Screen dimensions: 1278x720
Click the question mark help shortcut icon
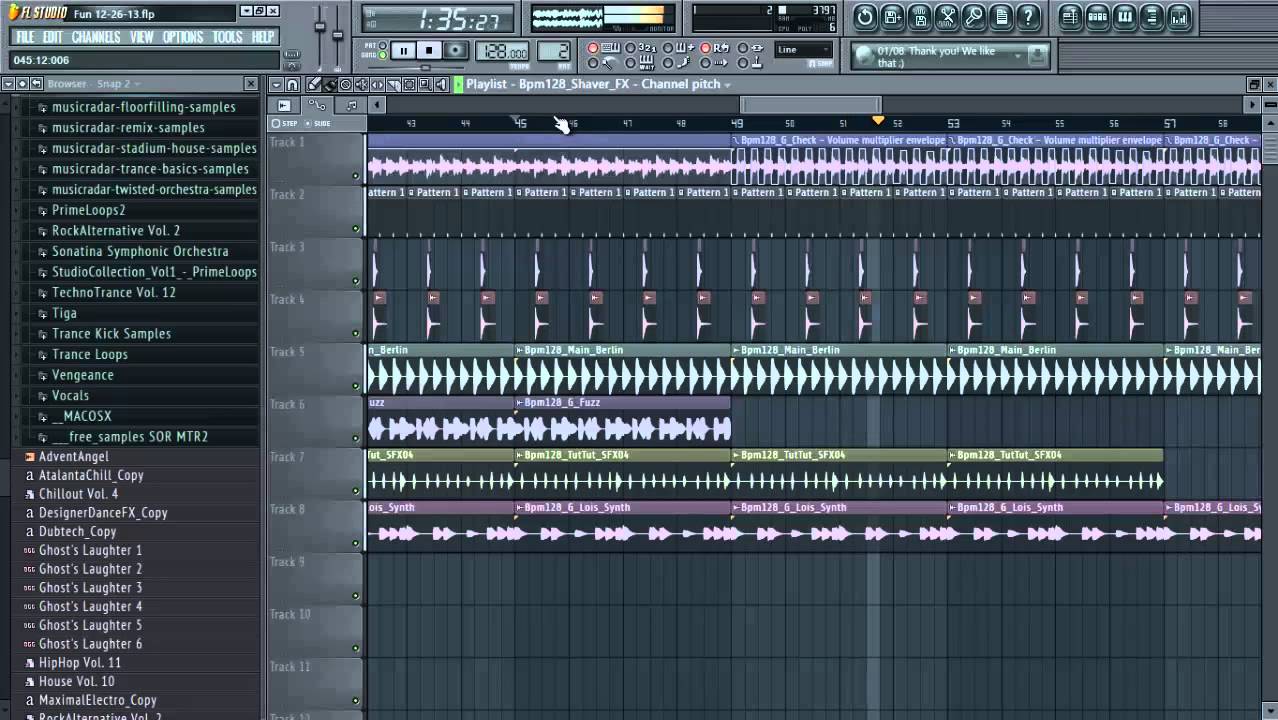point(1028,17)
